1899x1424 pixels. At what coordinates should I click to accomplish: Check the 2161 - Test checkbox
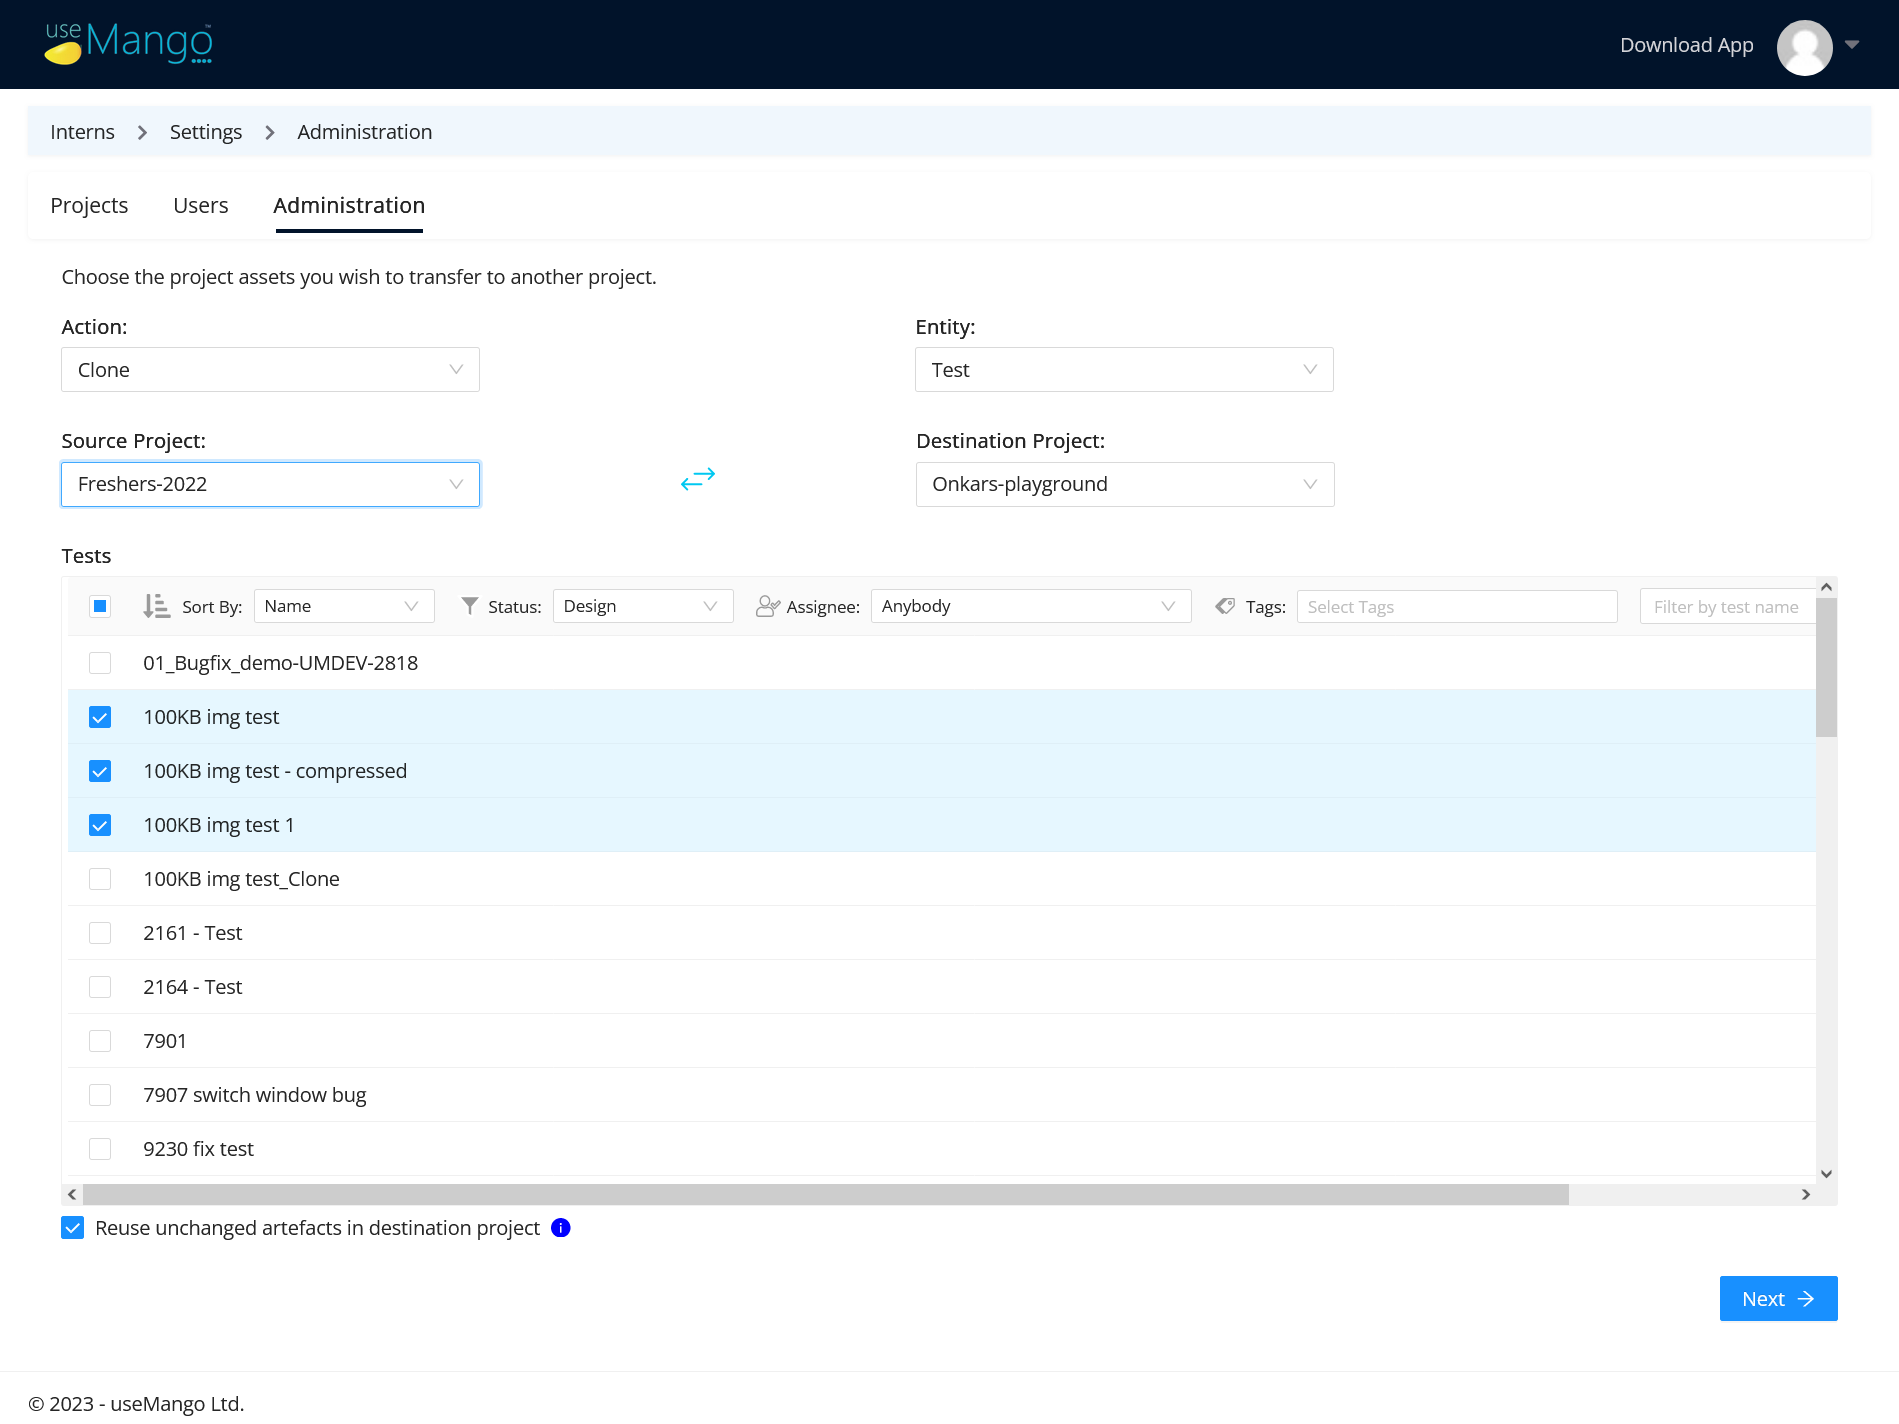(100, 933)
